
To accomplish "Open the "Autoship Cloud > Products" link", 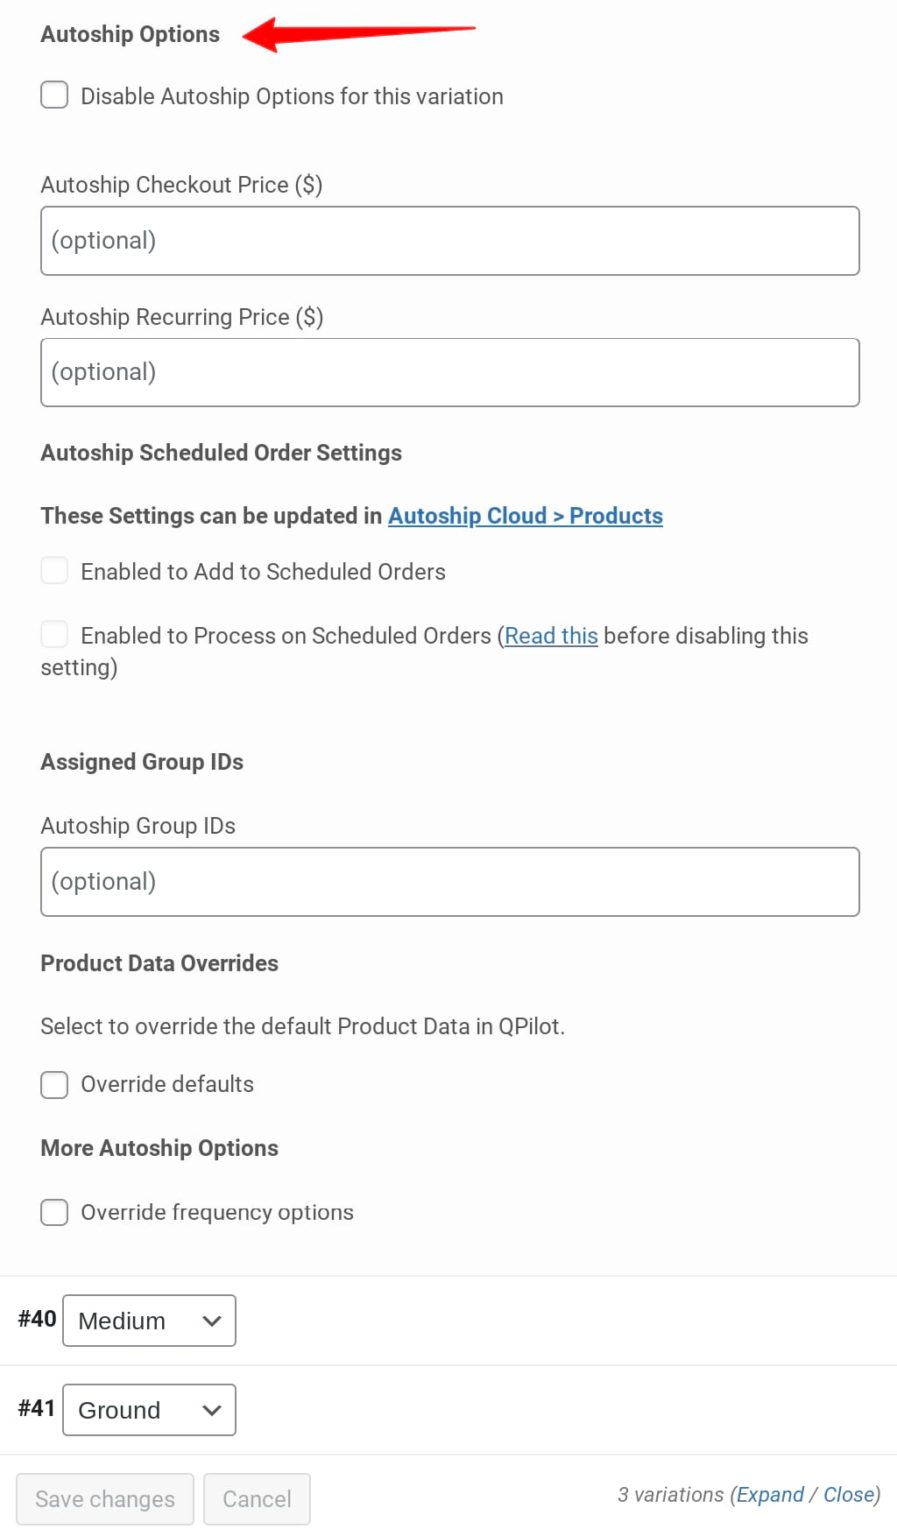I will [x=525, y=516].
